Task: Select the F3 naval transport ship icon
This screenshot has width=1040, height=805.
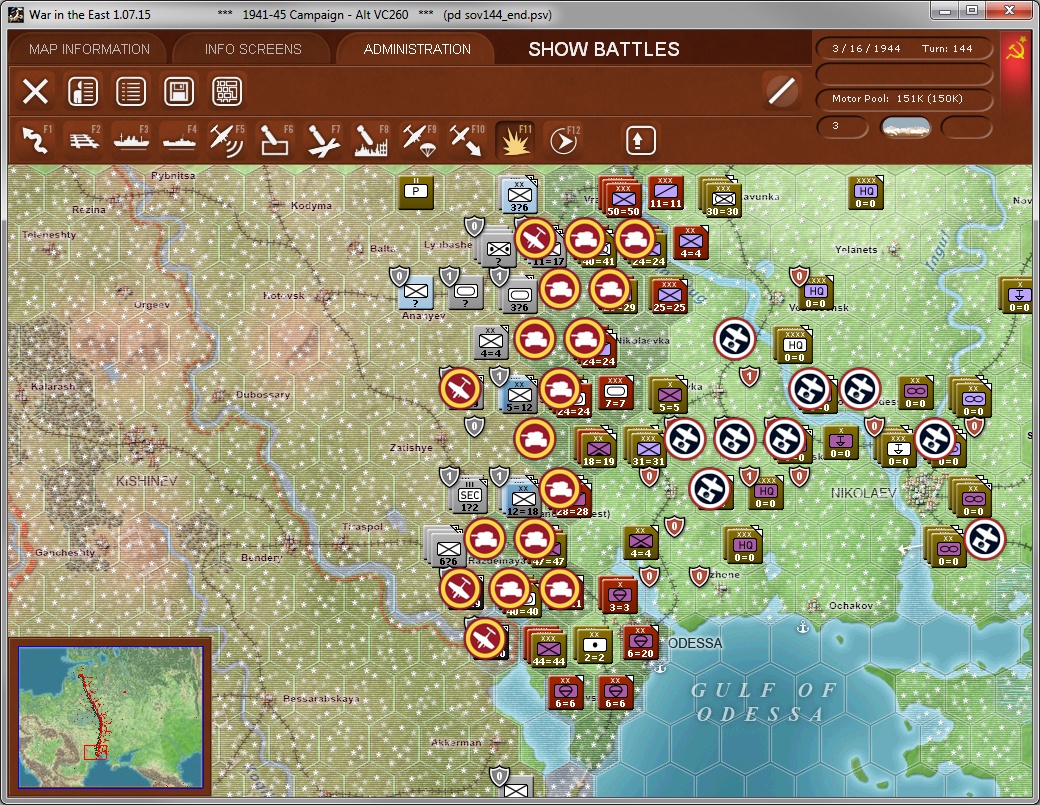Action: (131, 140)
